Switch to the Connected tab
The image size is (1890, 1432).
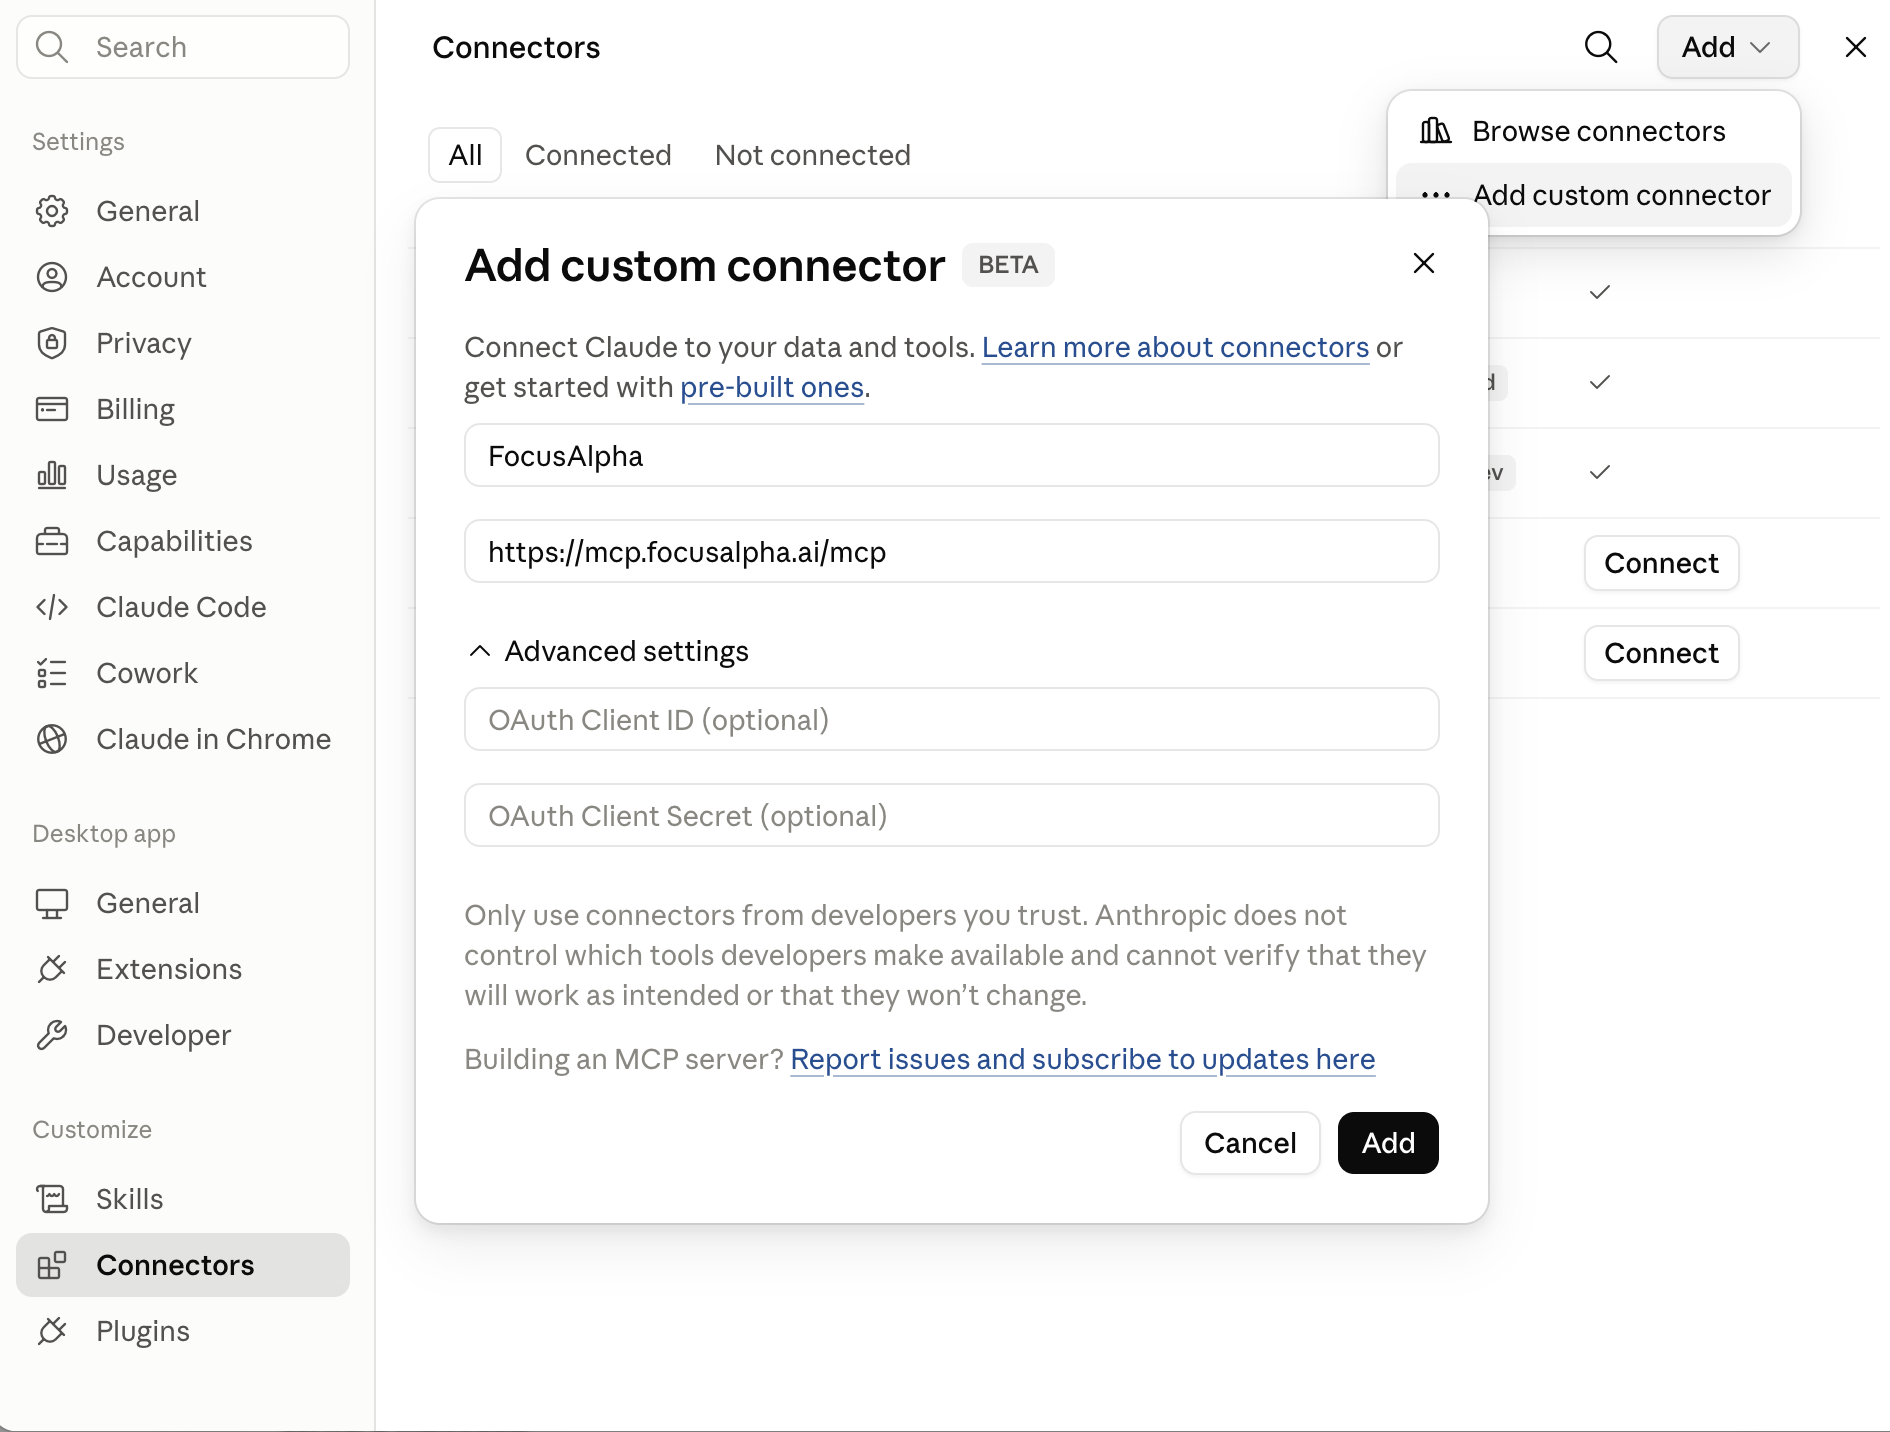[x=598, y=155]
